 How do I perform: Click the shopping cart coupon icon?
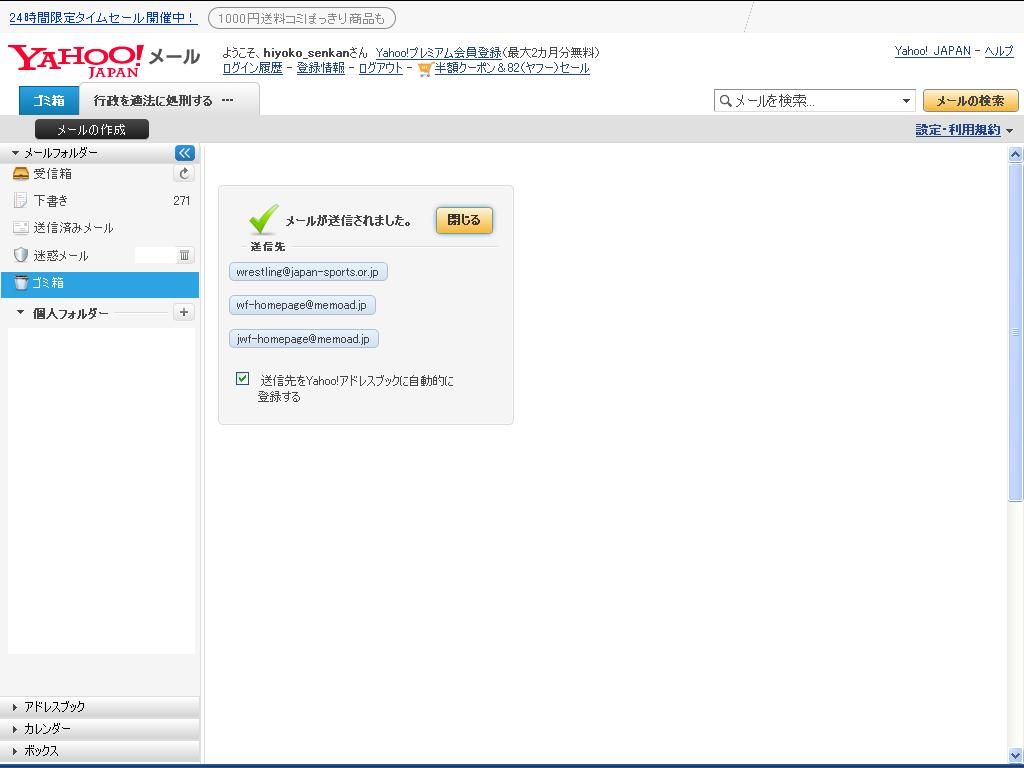(x=425, y=69)
